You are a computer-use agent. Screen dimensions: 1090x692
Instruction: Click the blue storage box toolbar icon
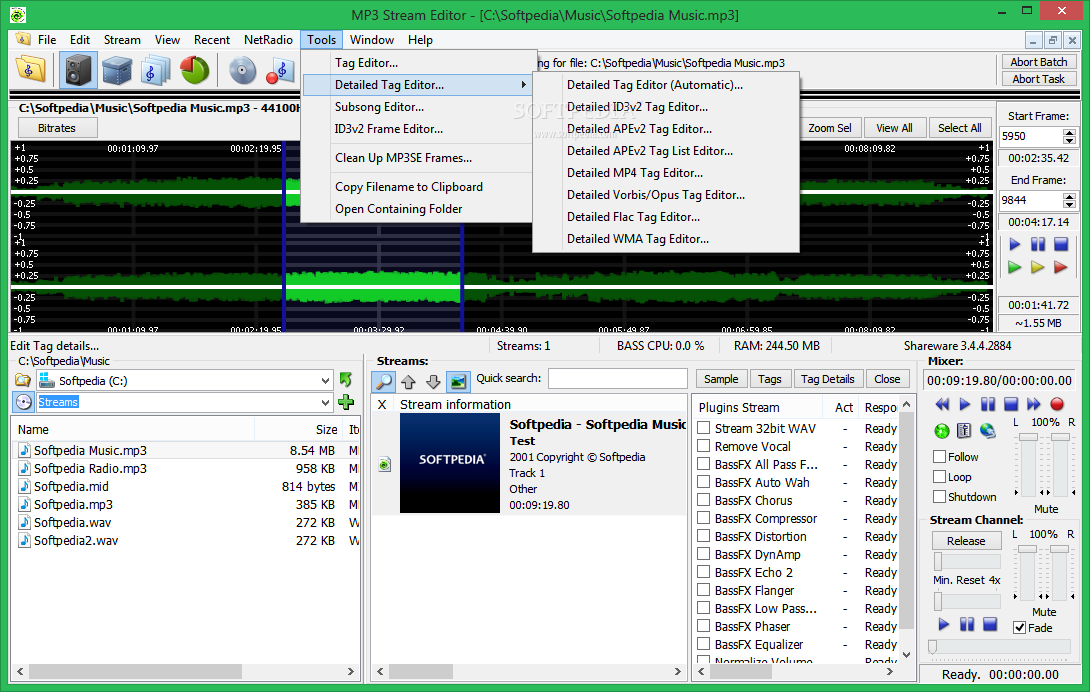[117, 70]
